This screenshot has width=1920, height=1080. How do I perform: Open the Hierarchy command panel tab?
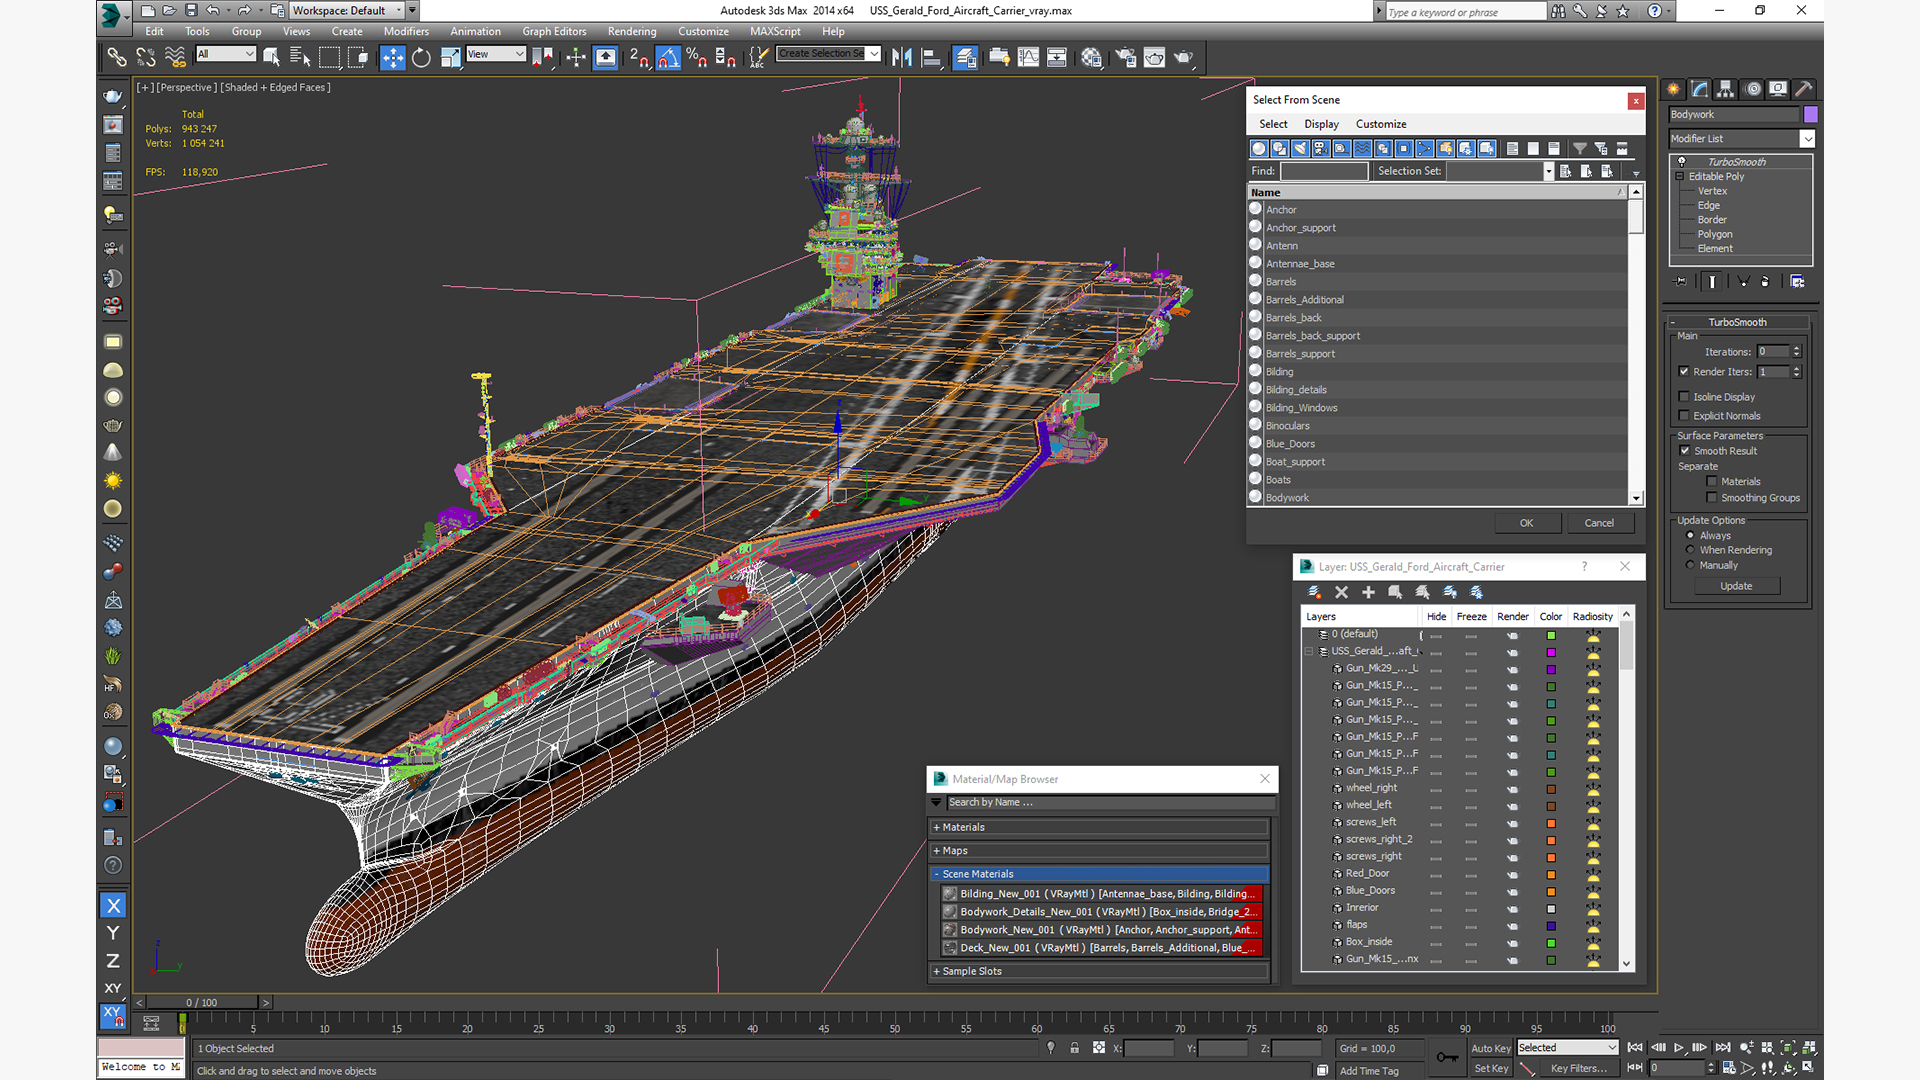click(x=1726, y=89)
